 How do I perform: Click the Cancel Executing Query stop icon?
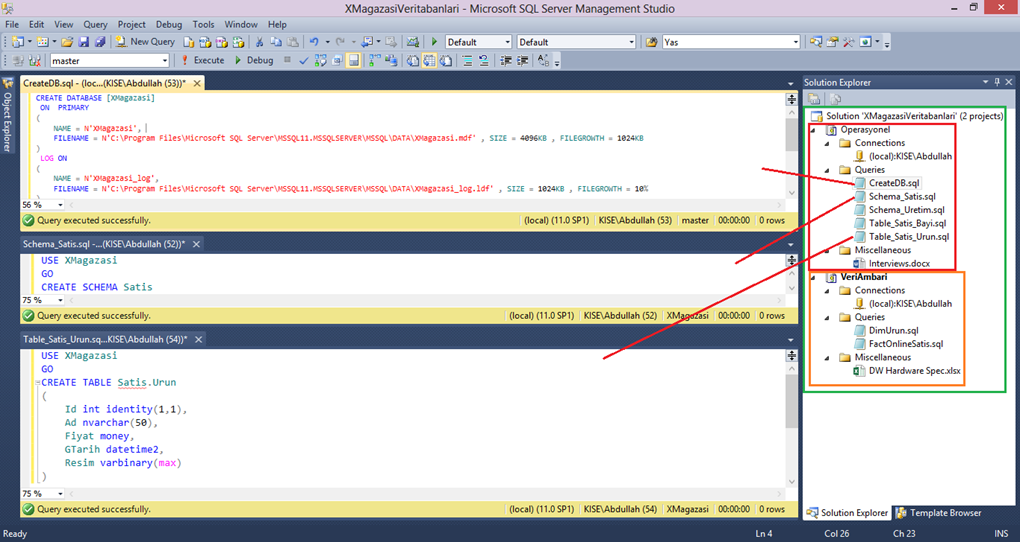point(287,60)
